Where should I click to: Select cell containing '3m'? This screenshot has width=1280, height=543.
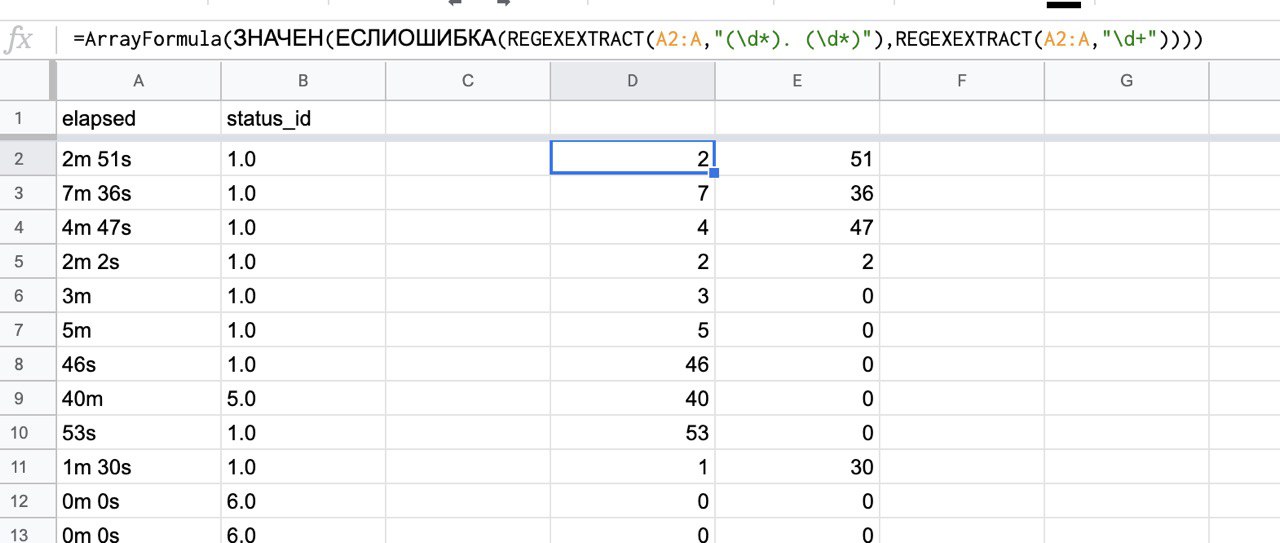point(138,296)
